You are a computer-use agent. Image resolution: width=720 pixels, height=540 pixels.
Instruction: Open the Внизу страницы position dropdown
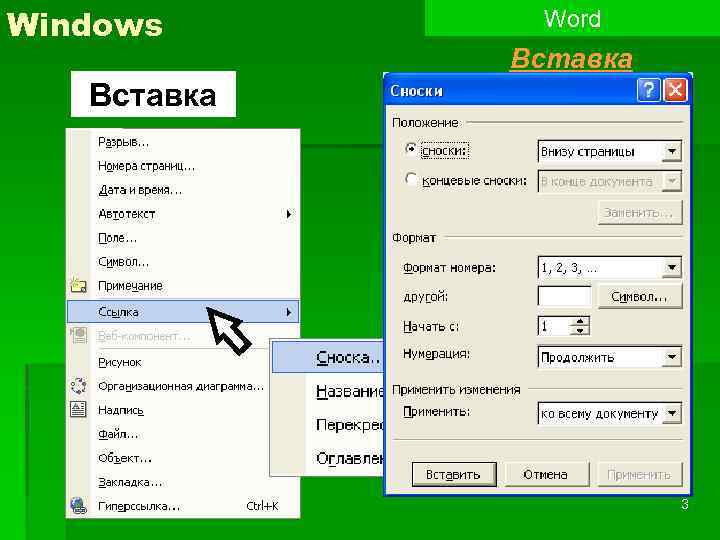tap(671, 152)
